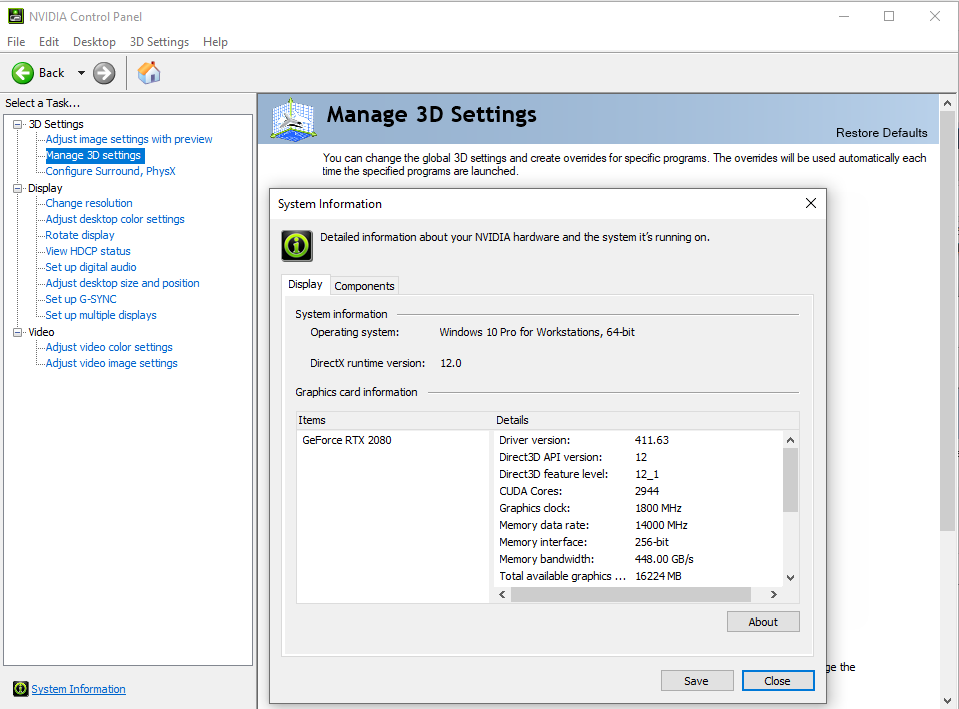Screen dimensions: 959x709
Task: Click the System Information icon at bottom left
Action: coord(21,689)
